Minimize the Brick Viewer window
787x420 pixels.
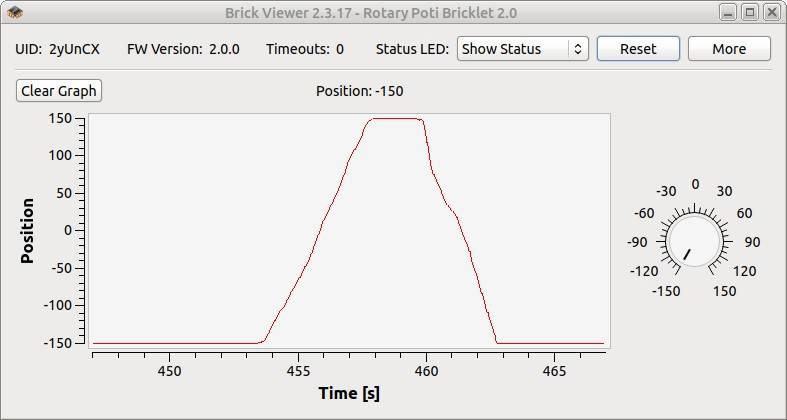click(728, 13)
